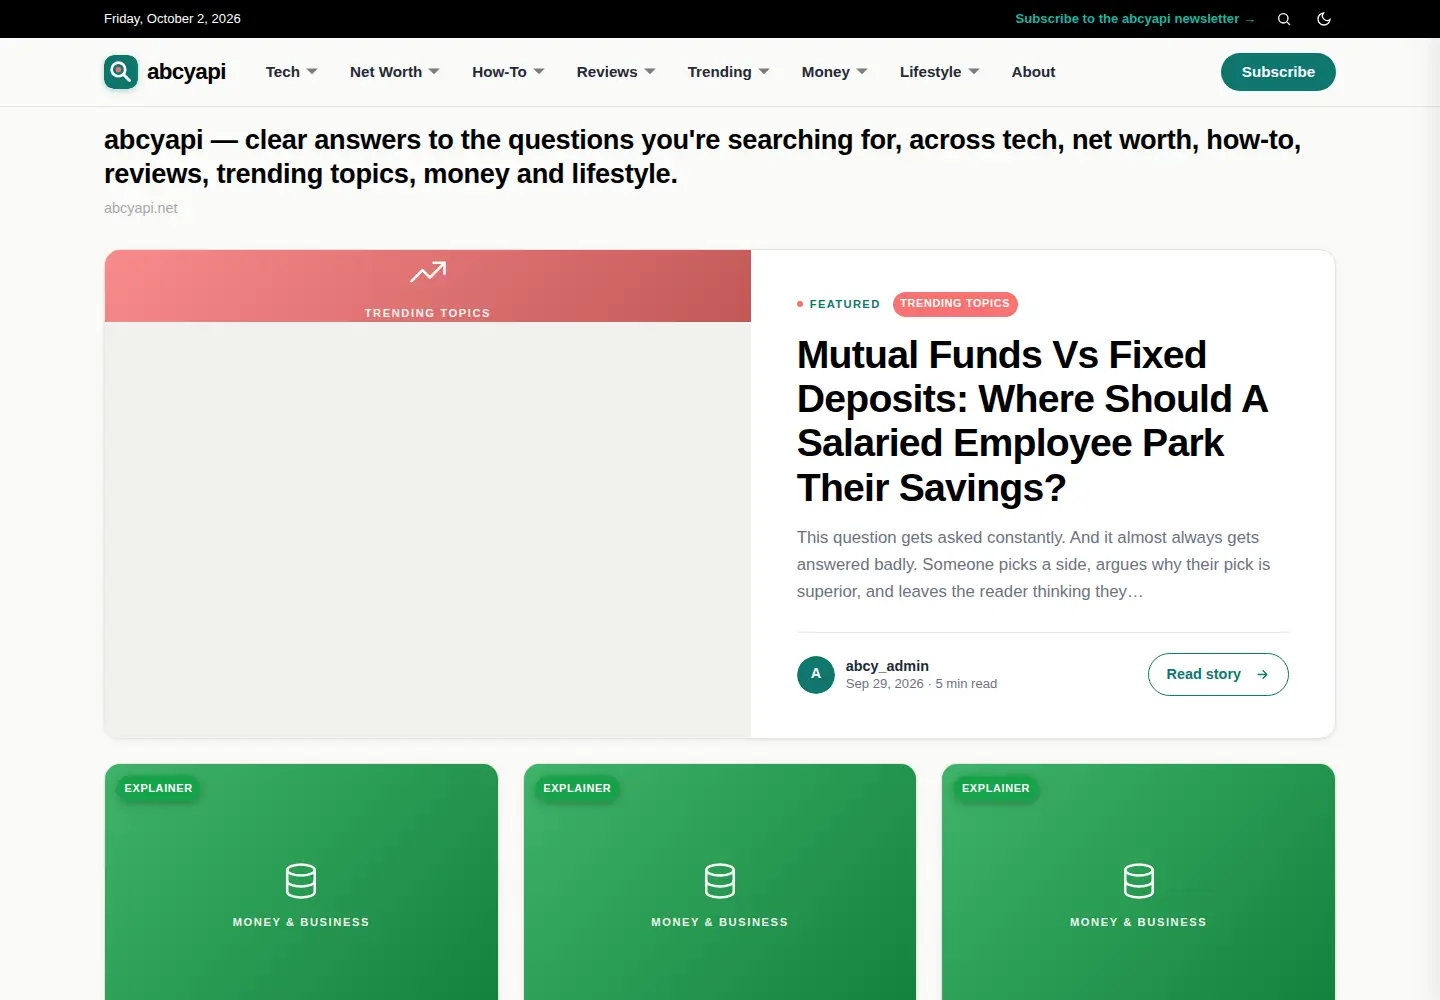Viewport: 1440px width, 1000px height.
Task: Expand the Reviews dropdown menu
Action: [x=616, y=72]
